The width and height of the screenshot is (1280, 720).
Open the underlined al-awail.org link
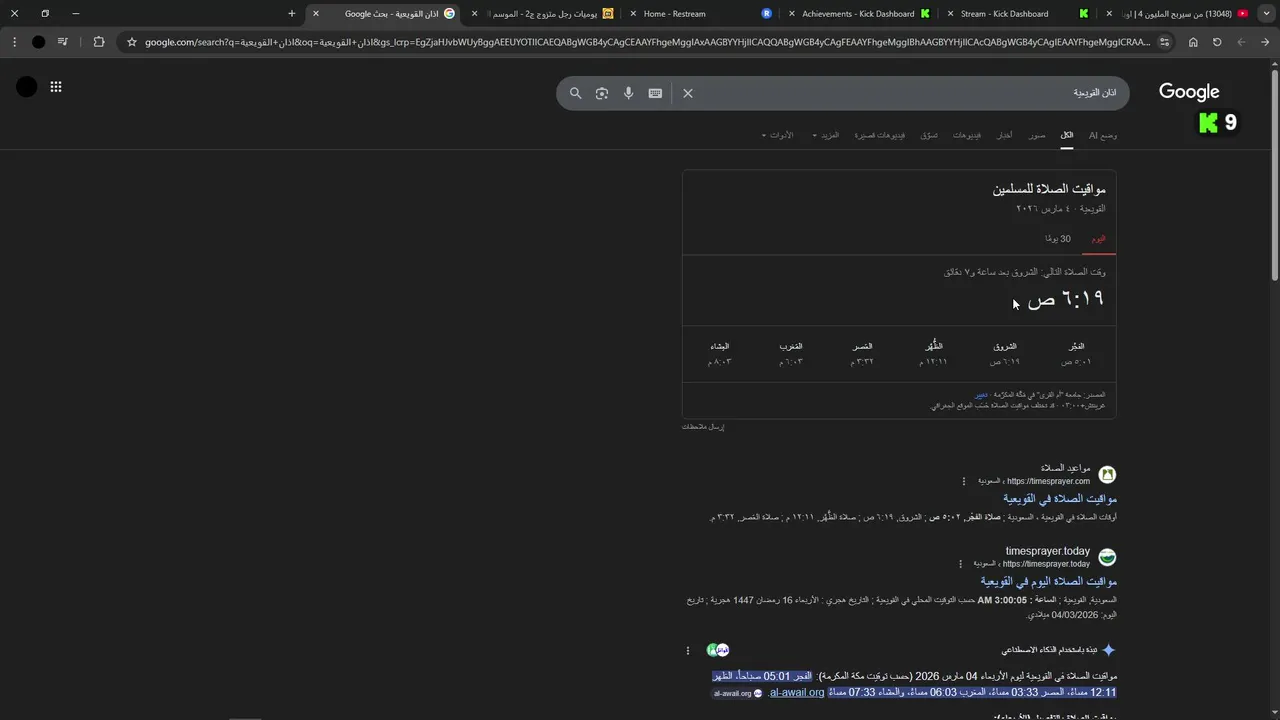click(x=796, y=692)
